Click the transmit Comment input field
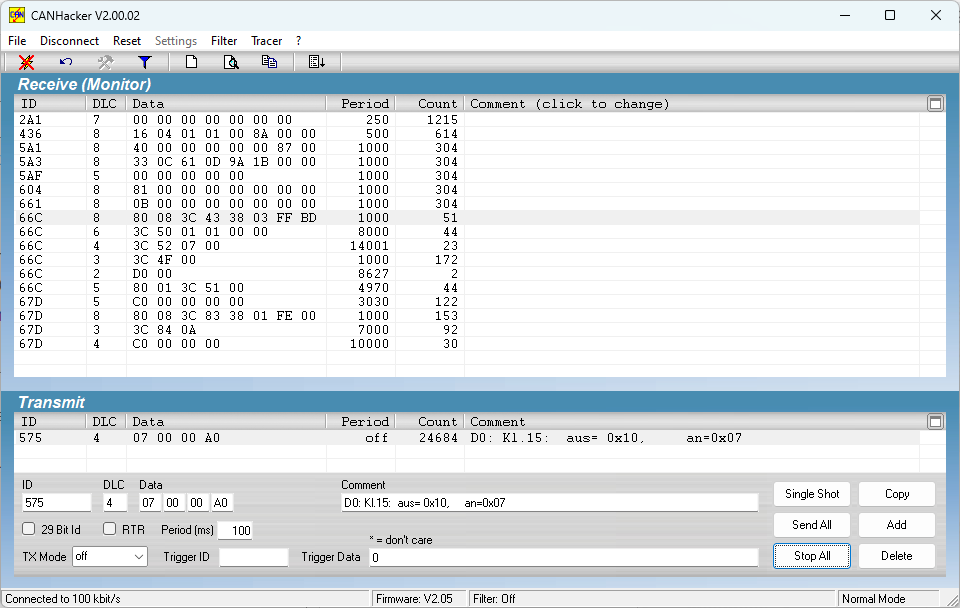The image size is (960, 608). click(x=549, y=503)
